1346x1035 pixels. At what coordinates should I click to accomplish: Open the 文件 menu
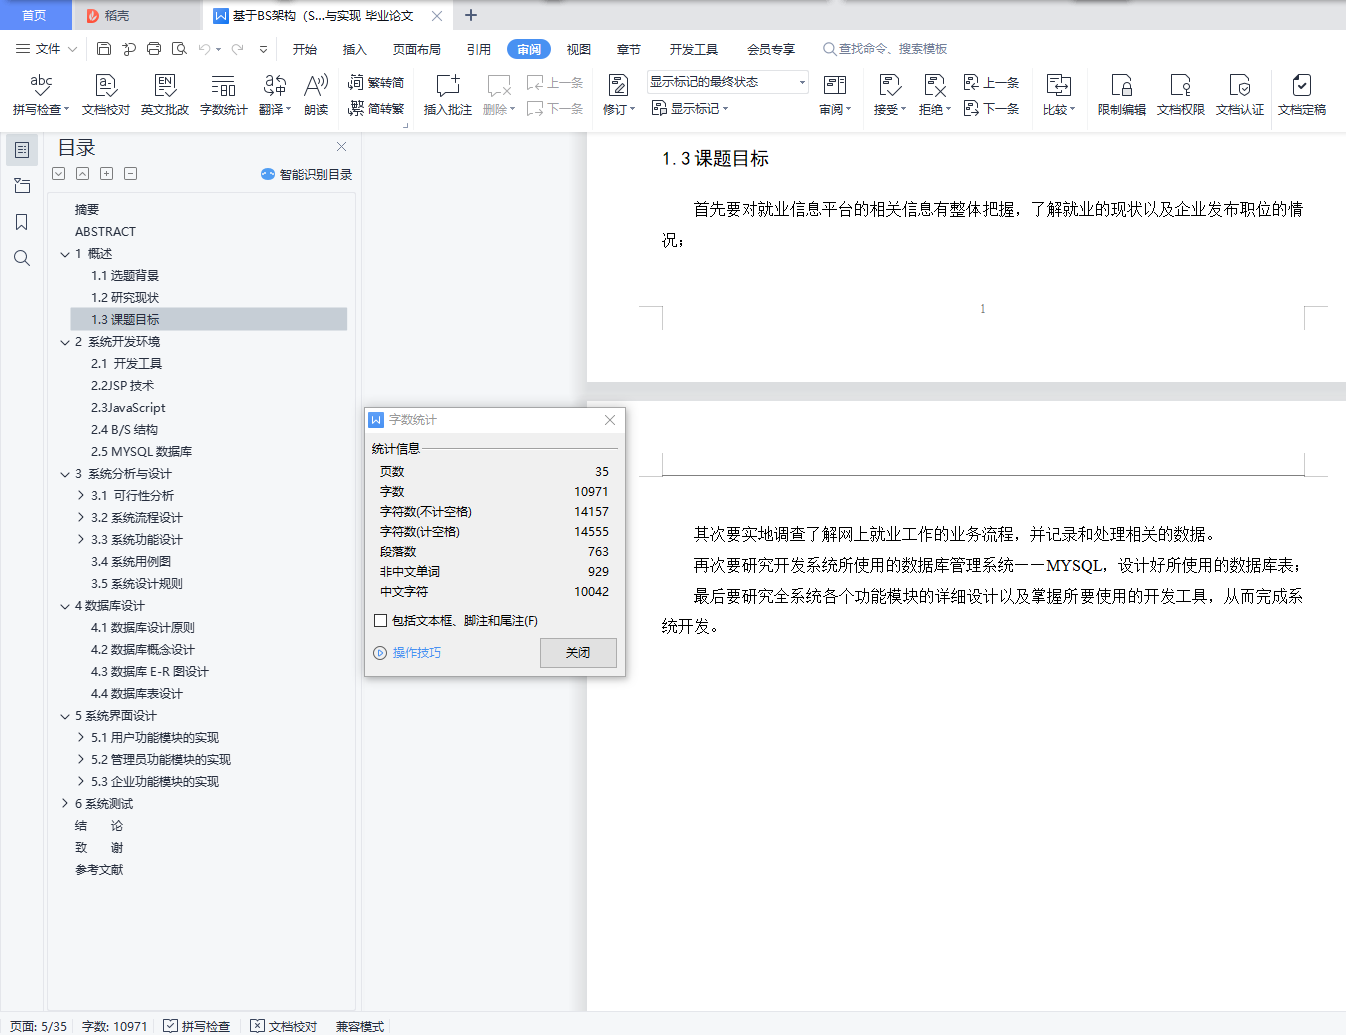[47, 48]
